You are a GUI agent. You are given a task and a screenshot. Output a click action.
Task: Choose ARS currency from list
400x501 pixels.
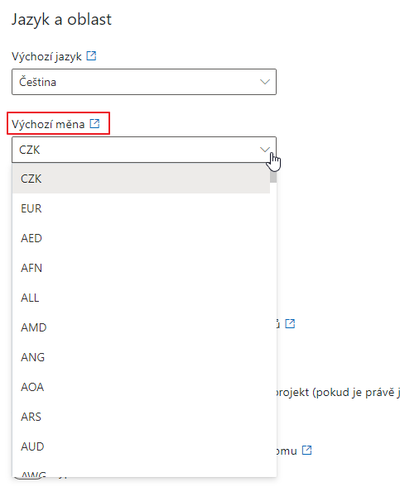pyautogui.click(x=141, y=416)
